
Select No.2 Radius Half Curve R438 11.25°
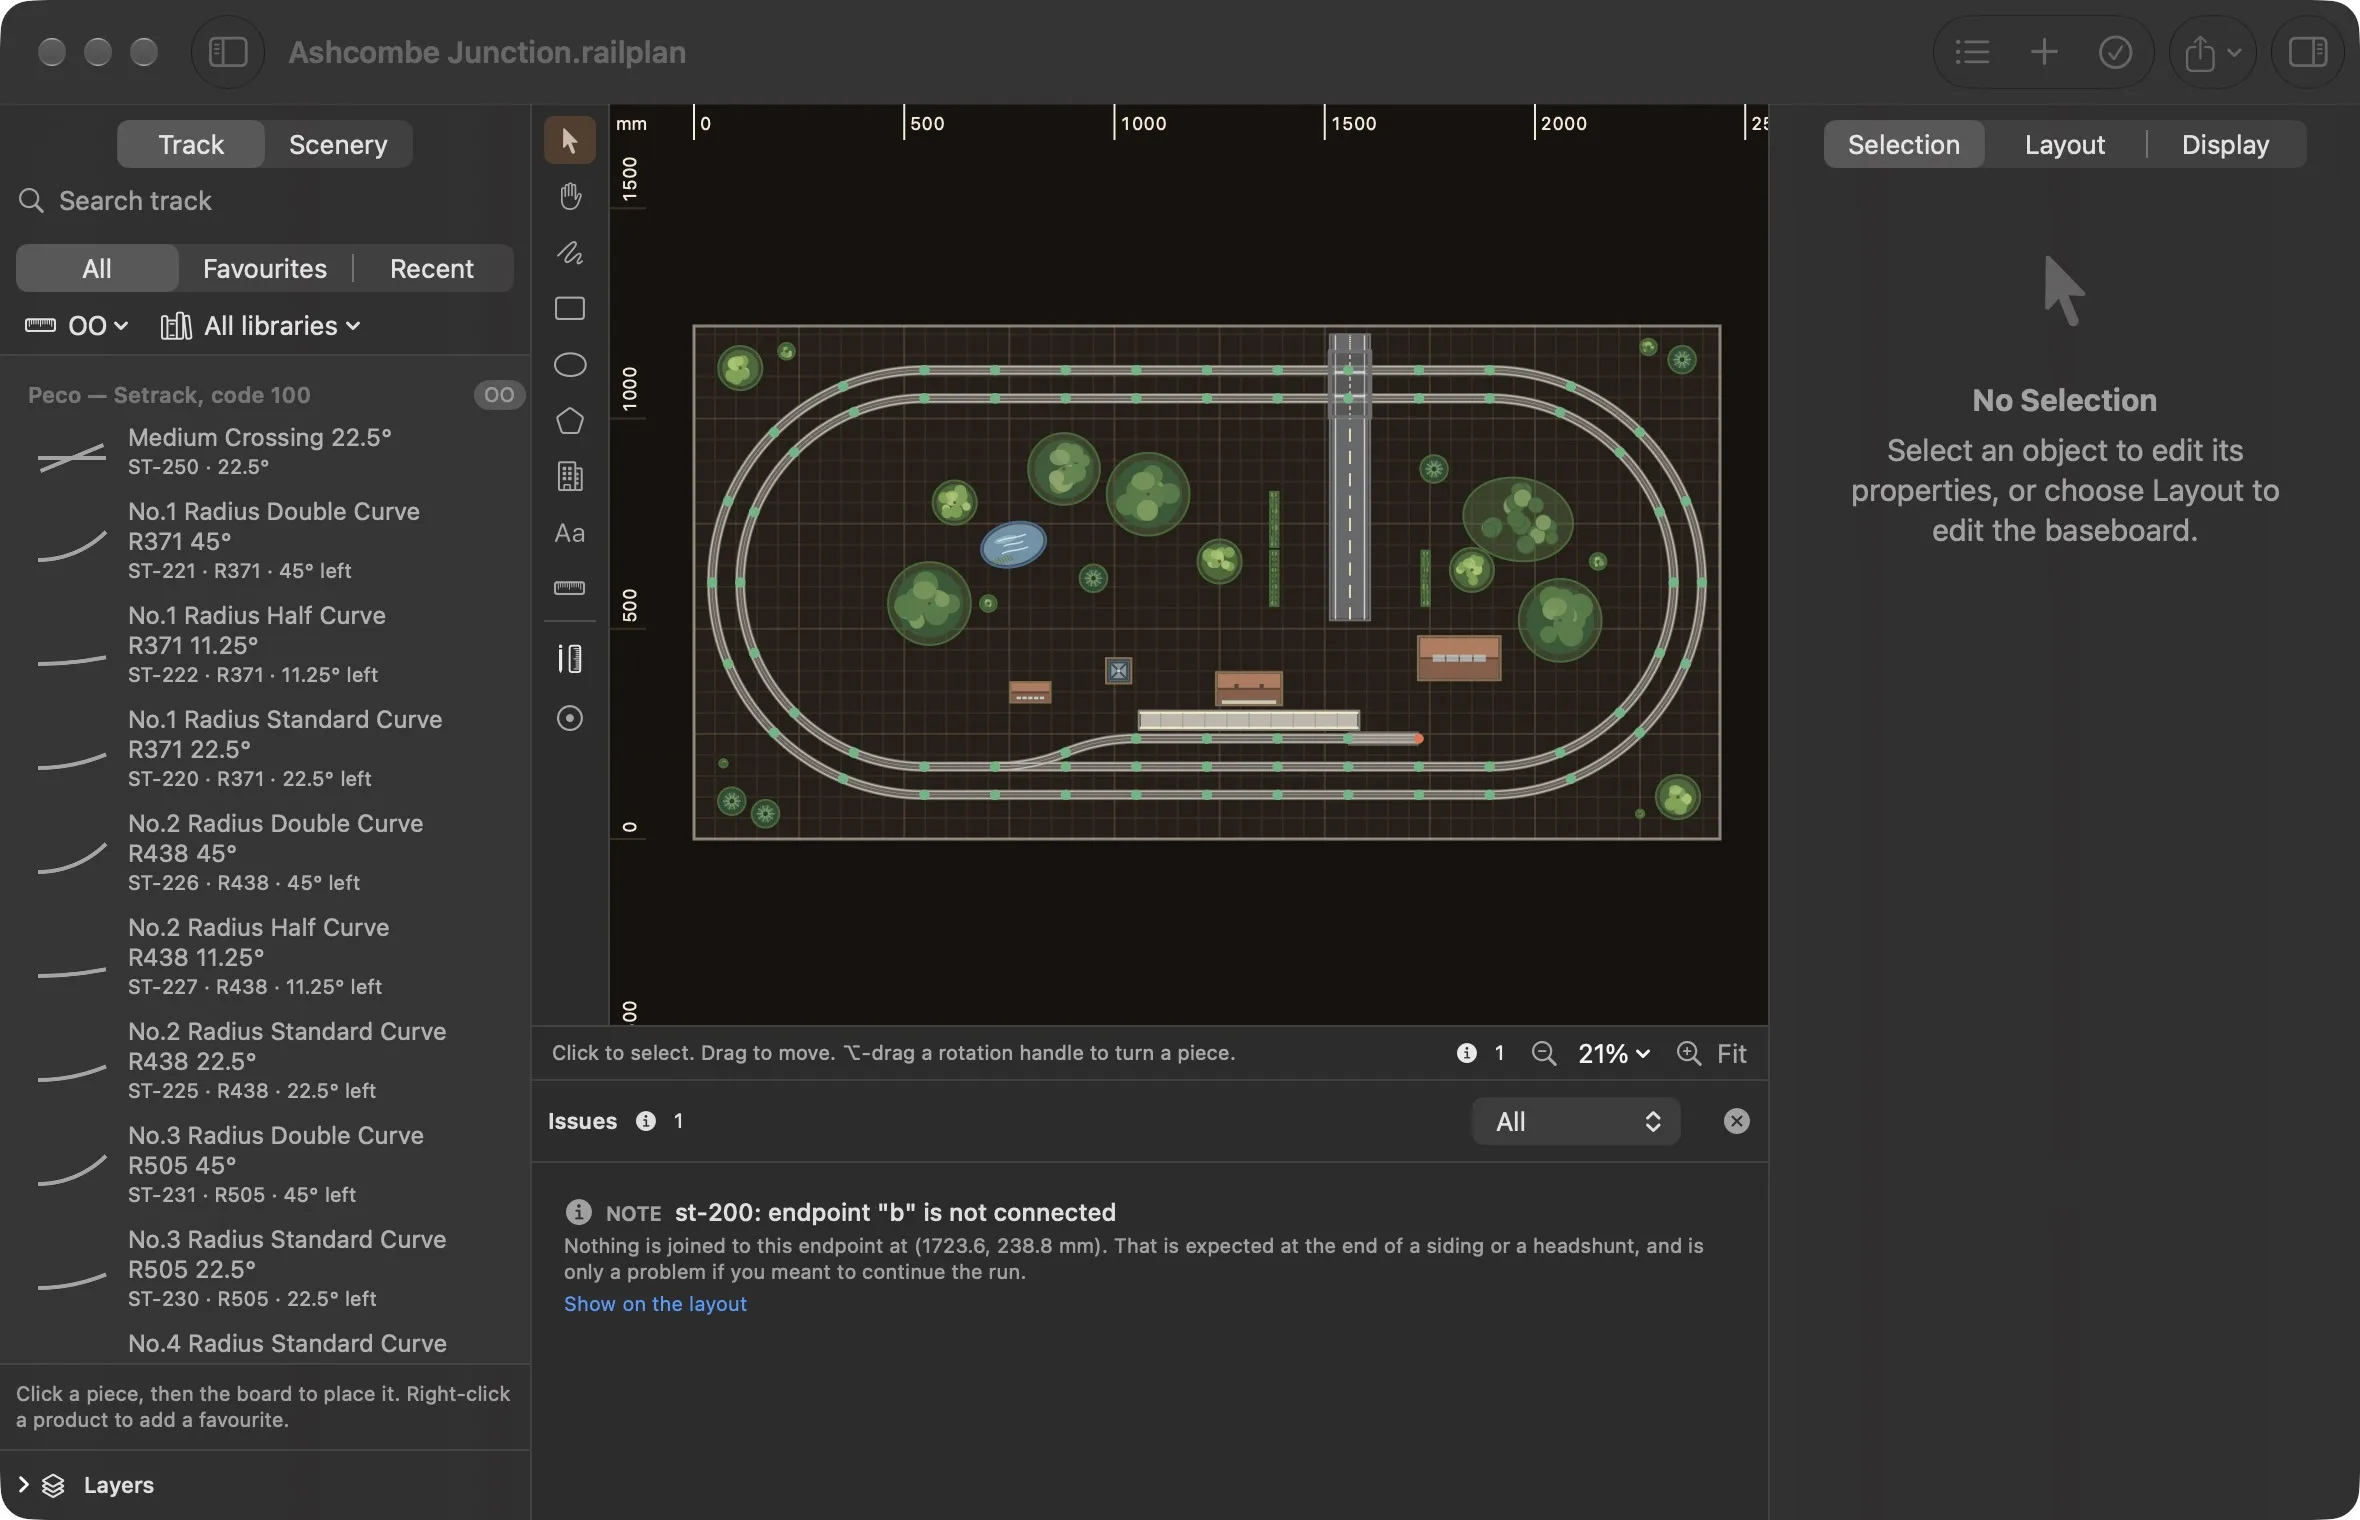(x=265, y=956)
